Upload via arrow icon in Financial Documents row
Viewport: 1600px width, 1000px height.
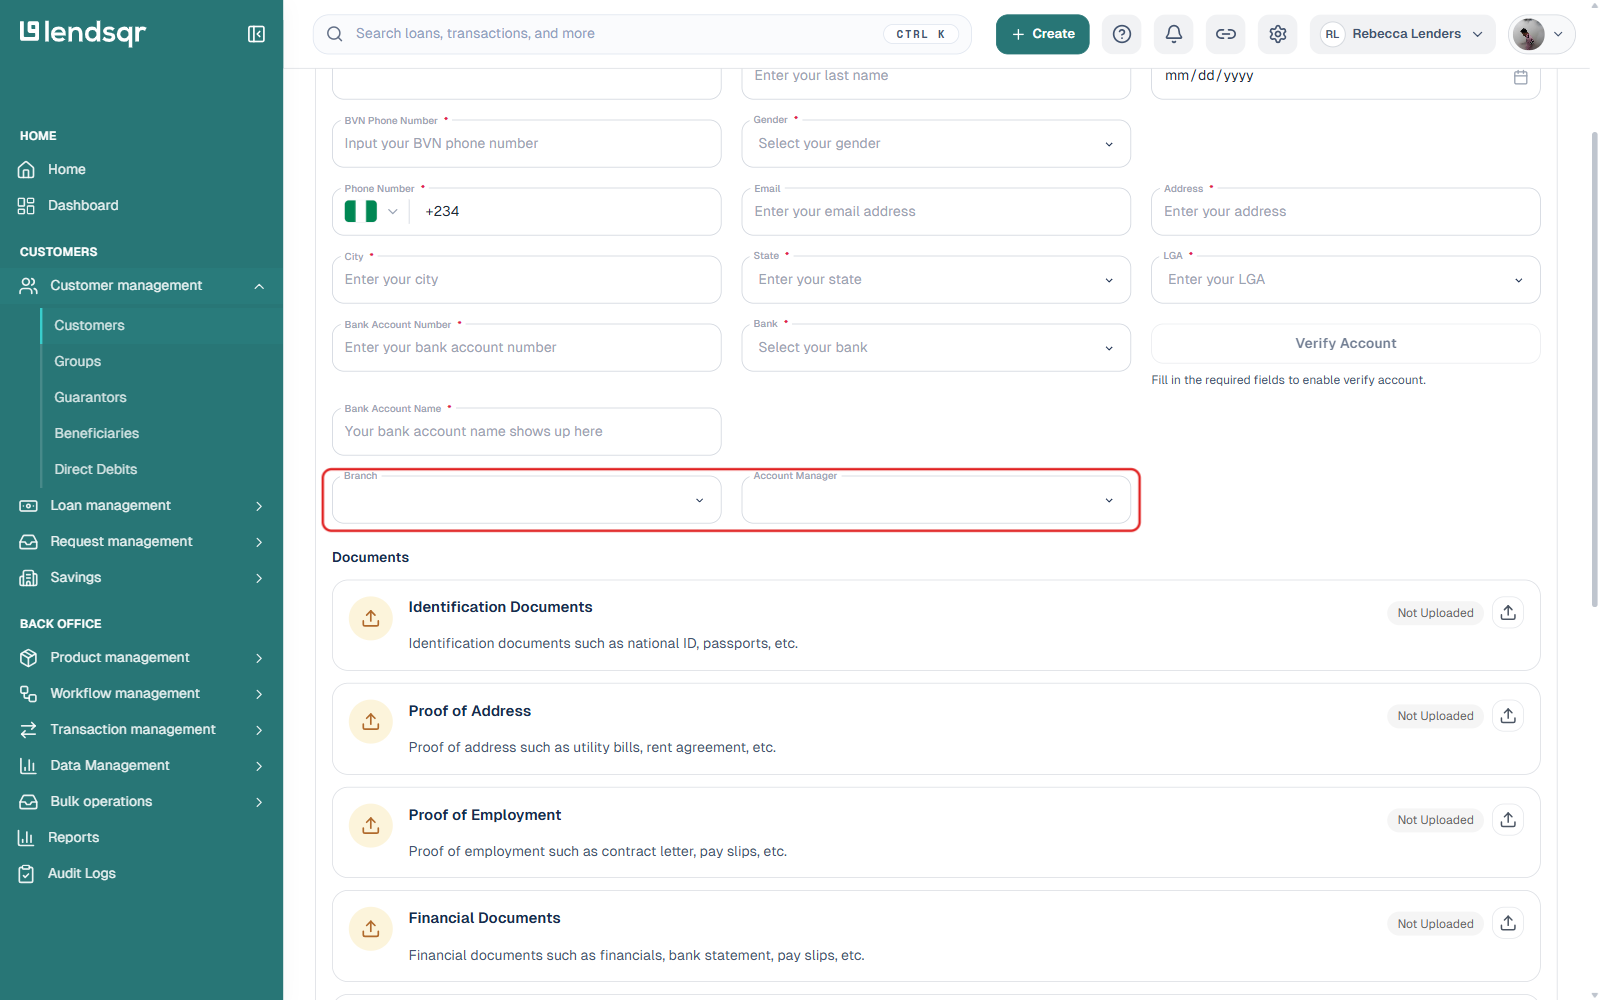(1508, 923)
